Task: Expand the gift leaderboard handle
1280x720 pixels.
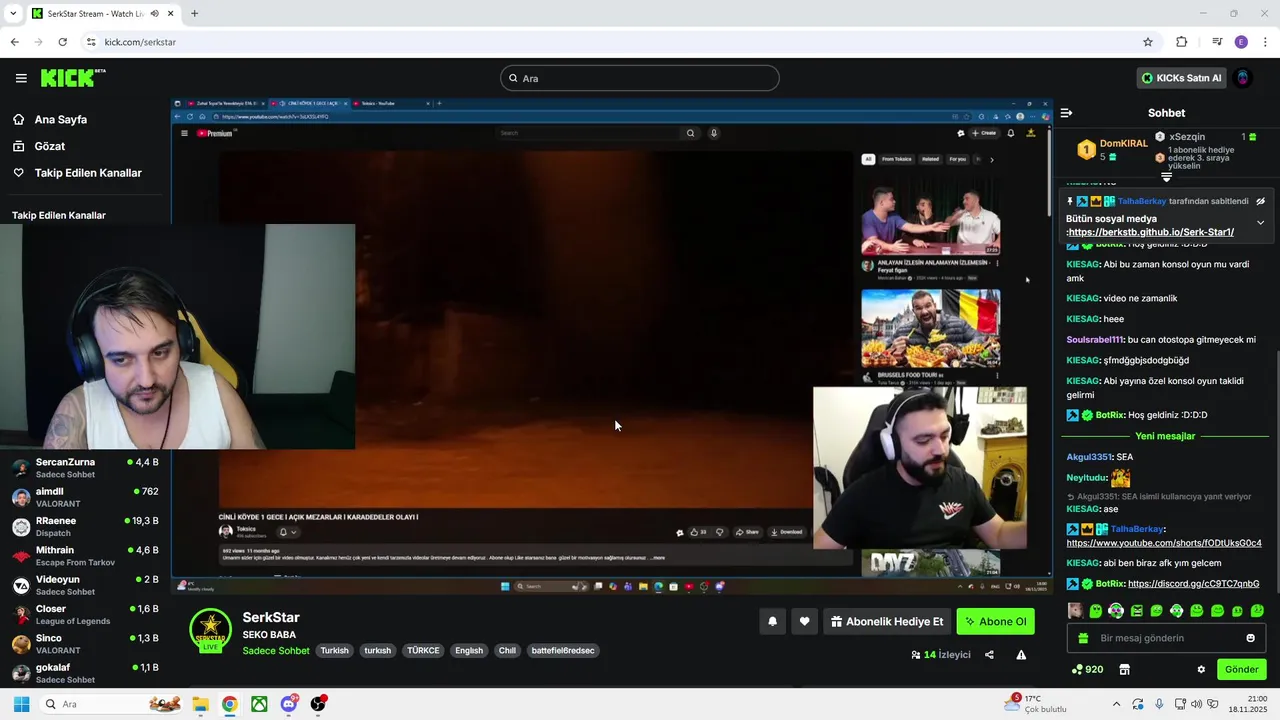Action: click(1166, 177)
